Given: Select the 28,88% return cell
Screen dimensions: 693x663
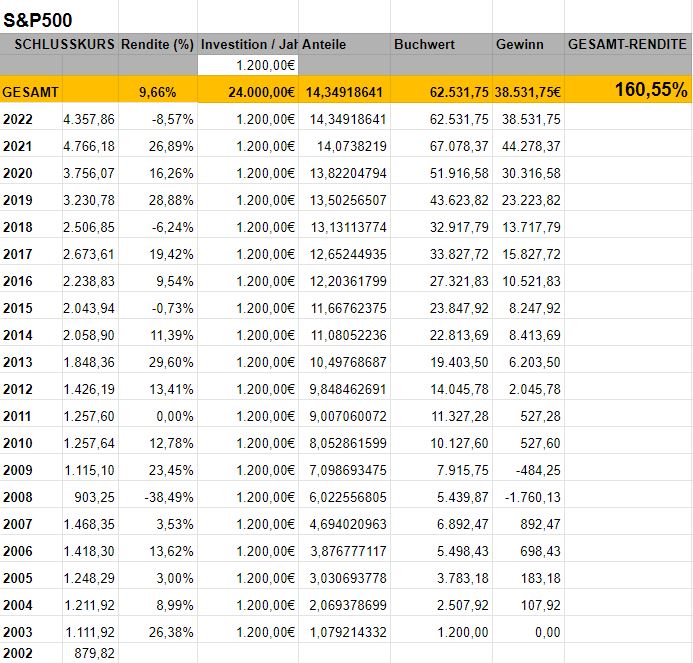Looking at the screenshot, I should [x=171, y=200].
